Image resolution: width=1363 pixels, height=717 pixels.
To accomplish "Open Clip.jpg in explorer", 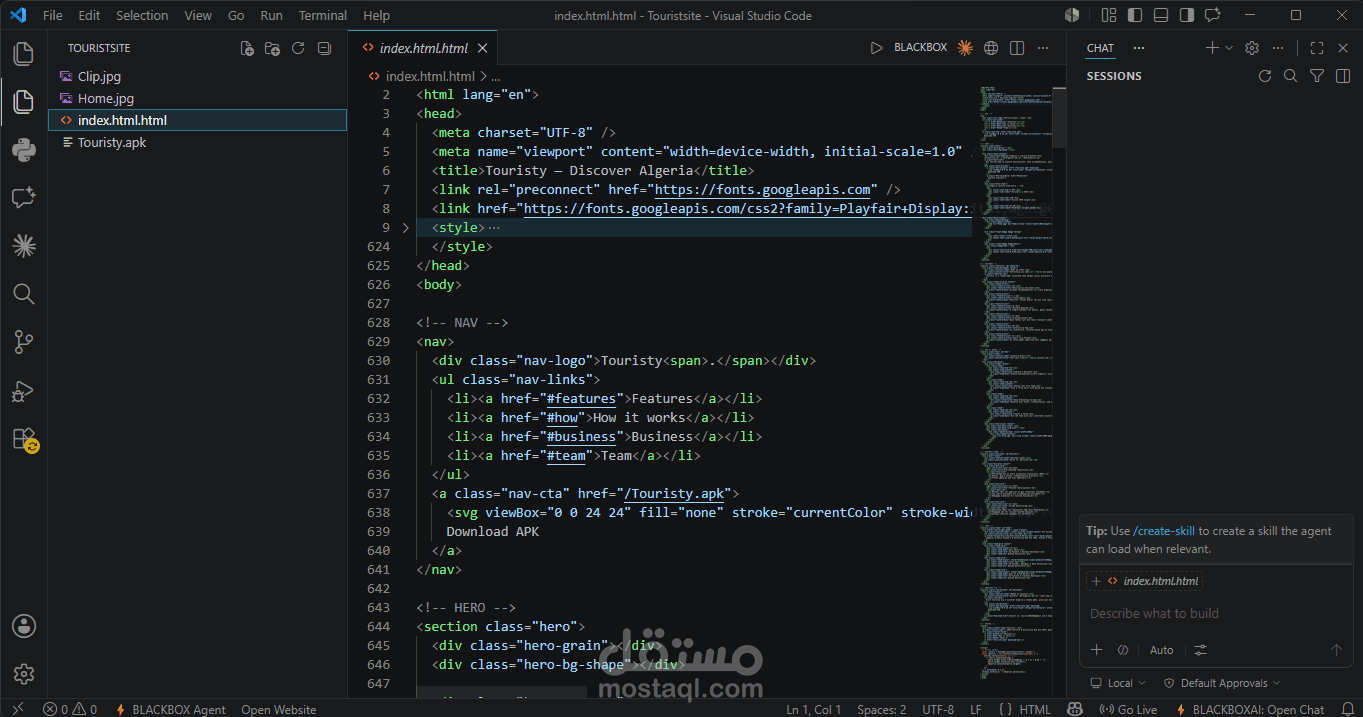I will [x=197, y=76].
